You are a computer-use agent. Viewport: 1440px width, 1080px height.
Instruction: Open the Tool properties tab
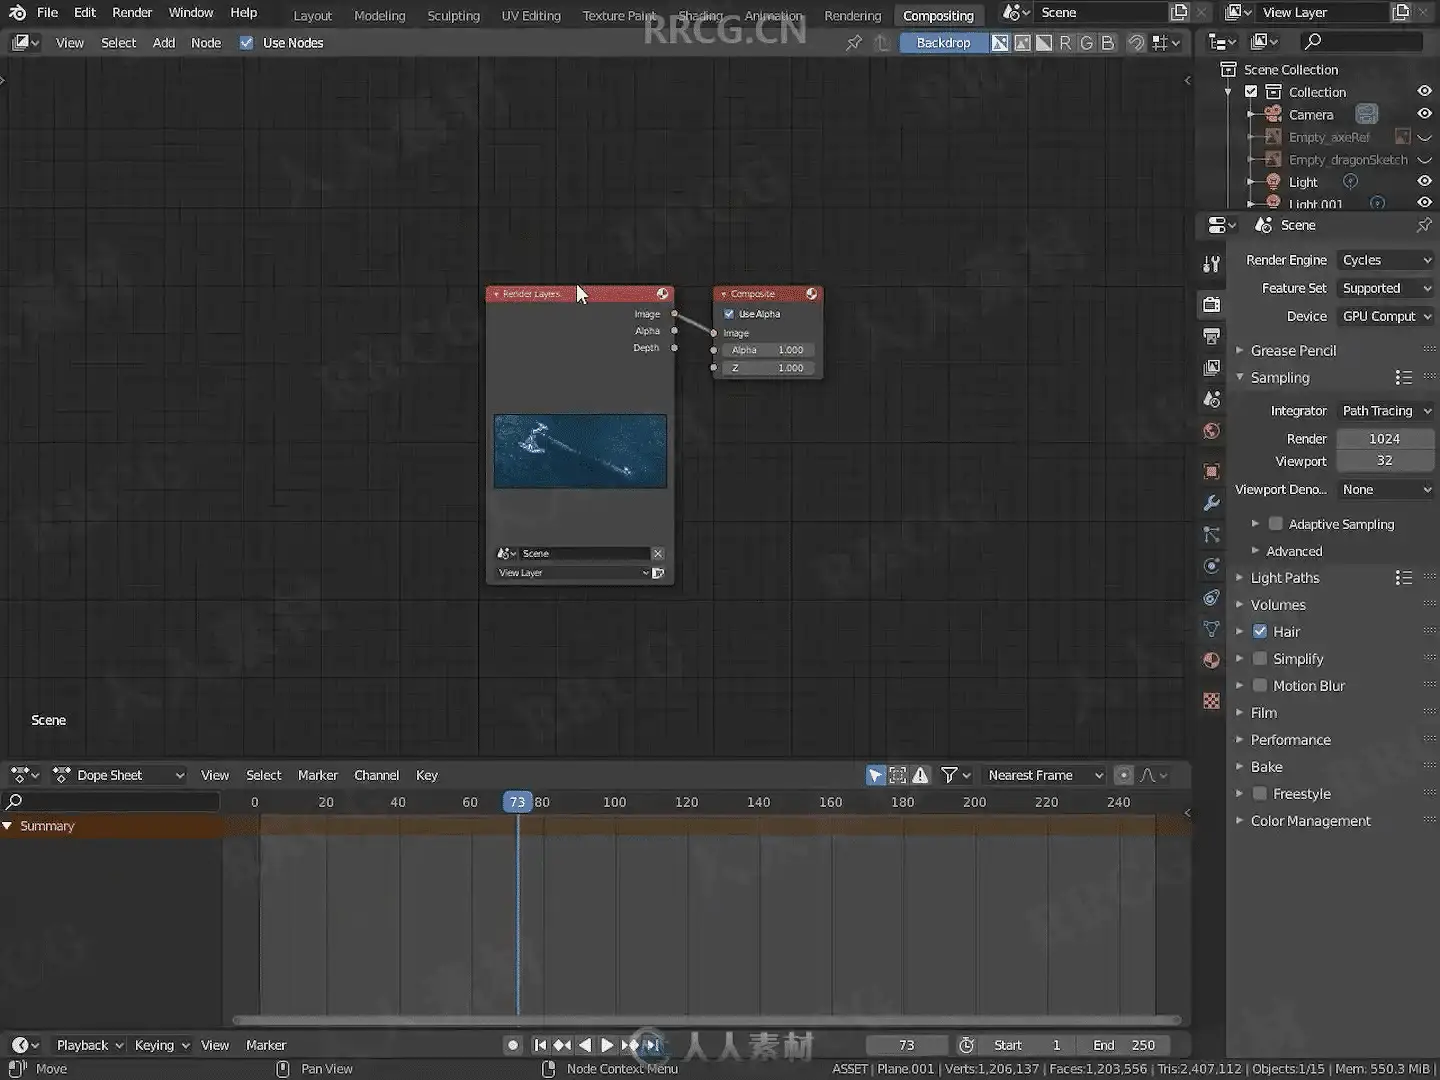1212,264
